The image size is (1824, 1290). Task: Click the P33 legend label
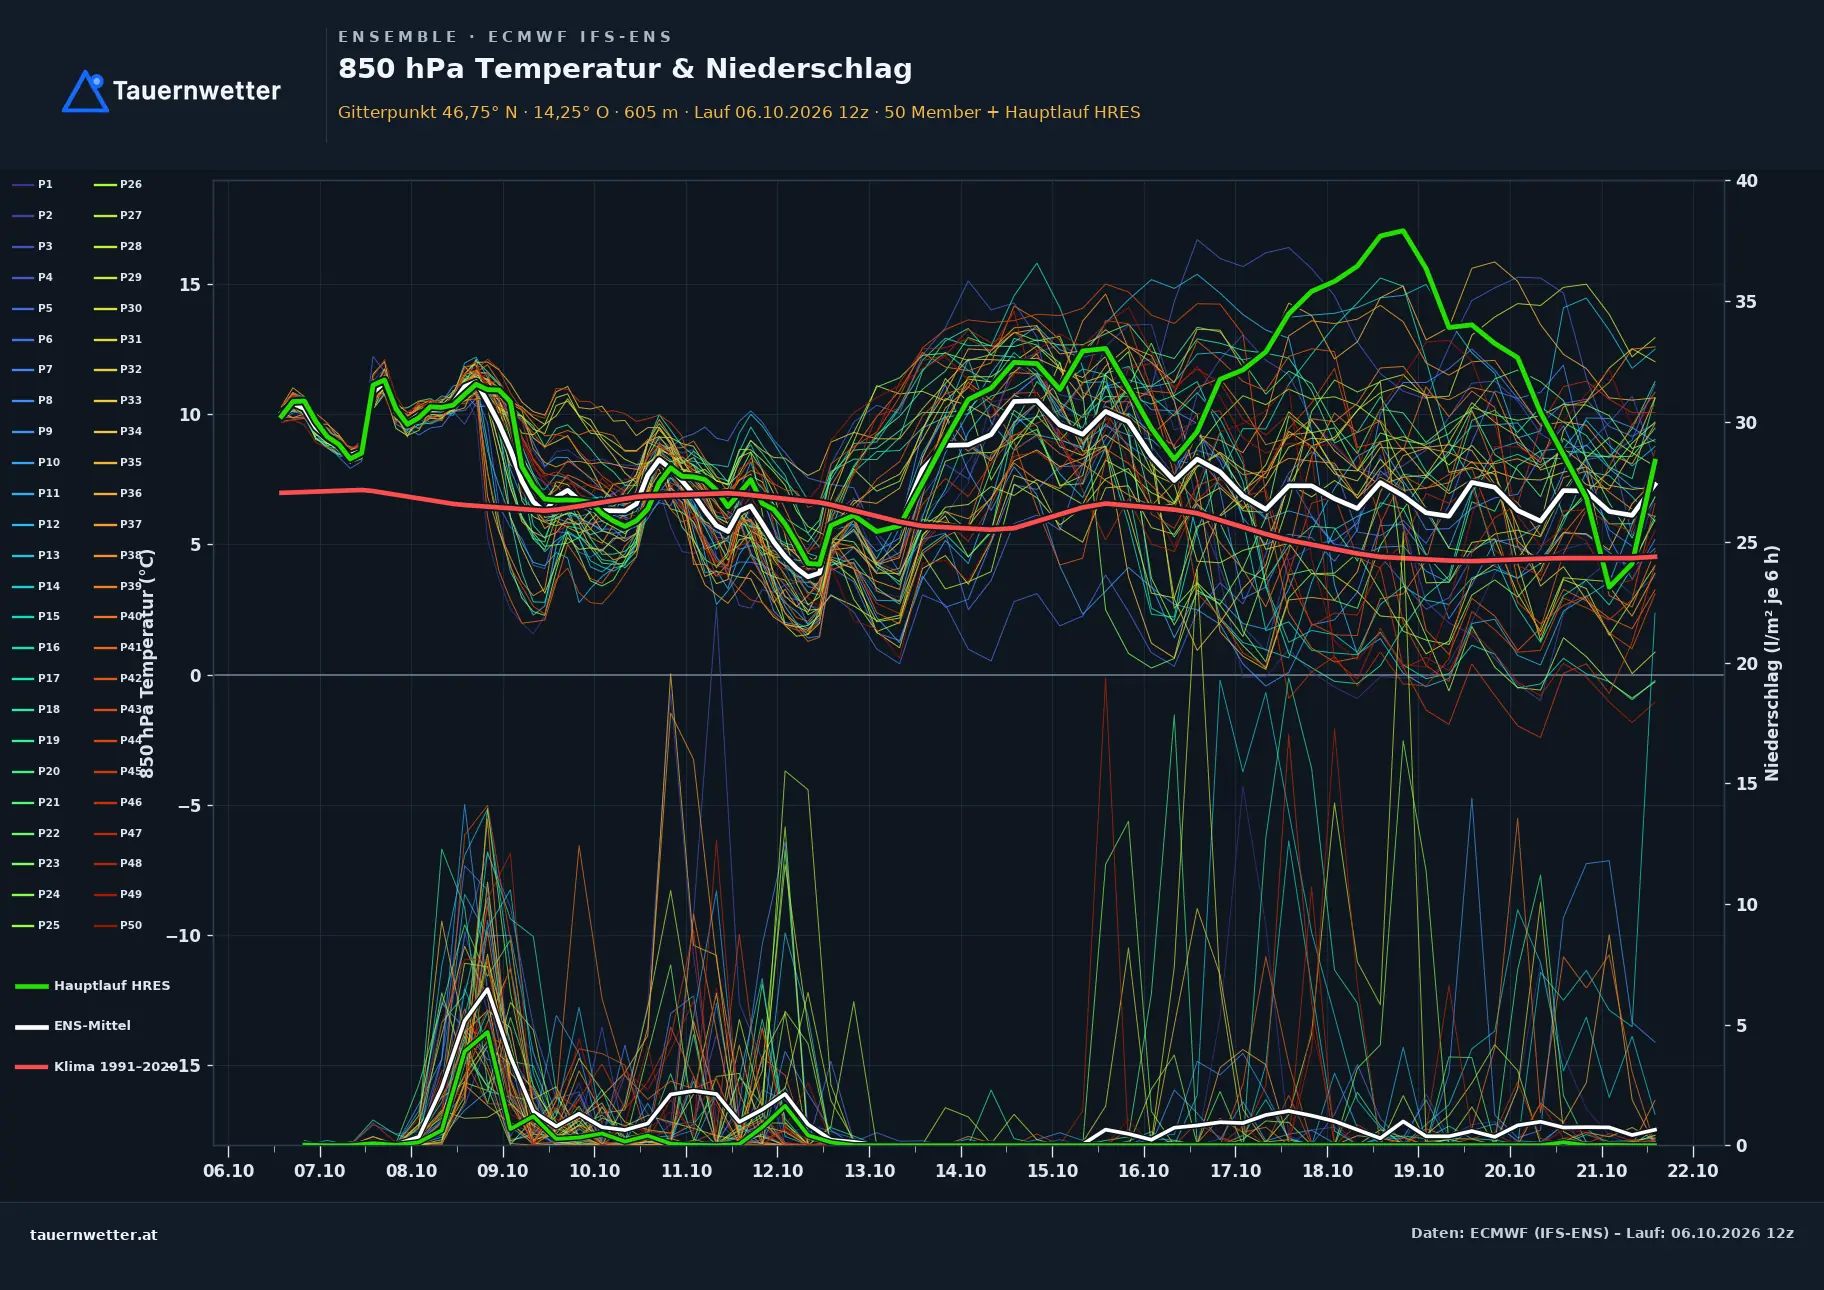coord(131,401)
